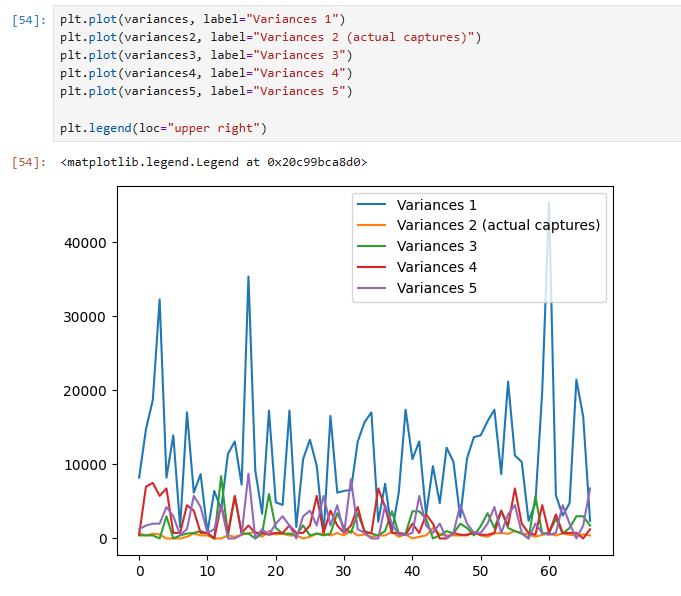Click the x-axis label 10

(x=208, y=571)
